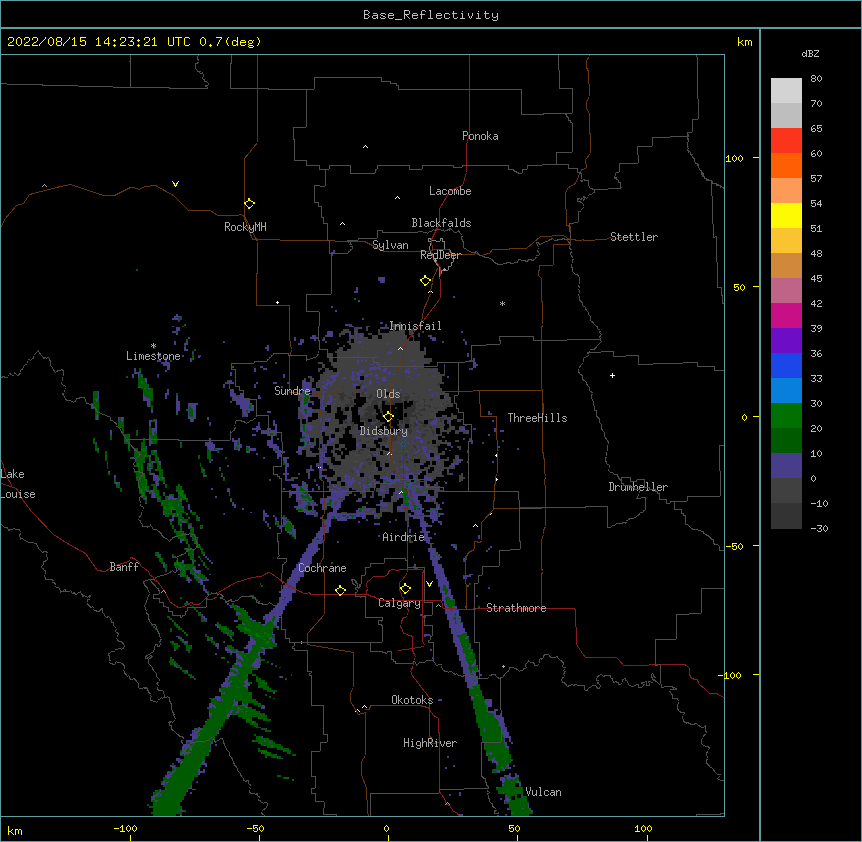
Task: Click yellow radar site marker near Olds
Action: [x=388, y=417]
